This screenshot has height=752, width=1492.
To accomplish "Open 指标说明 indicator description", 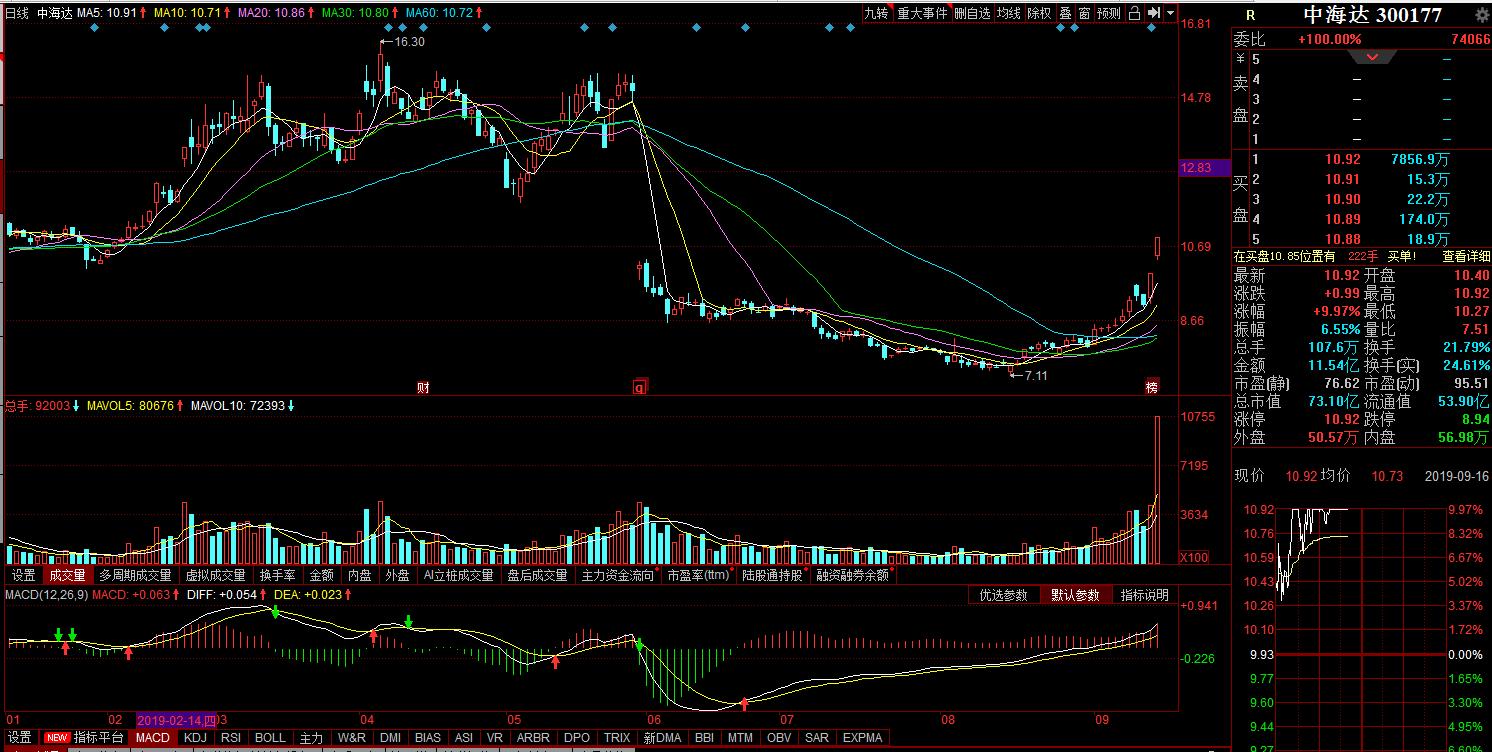I will point(1144,595).
